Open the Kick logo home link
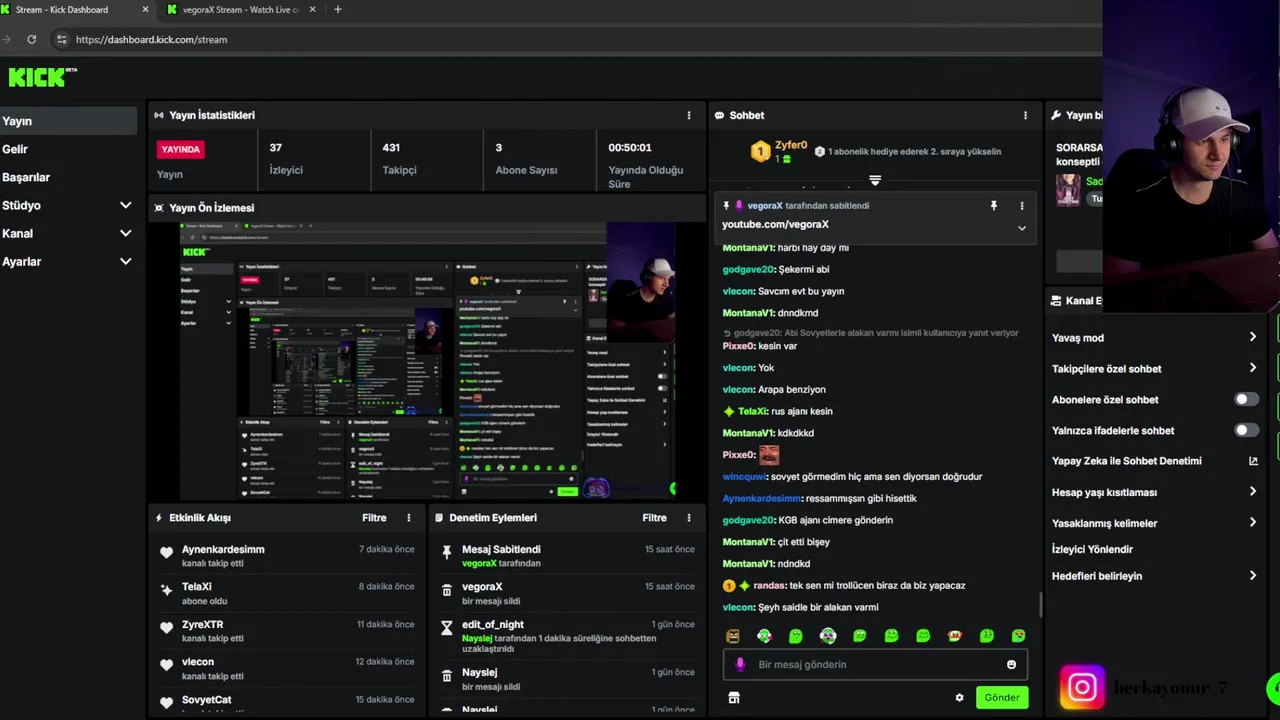 [x=42, y=77]
